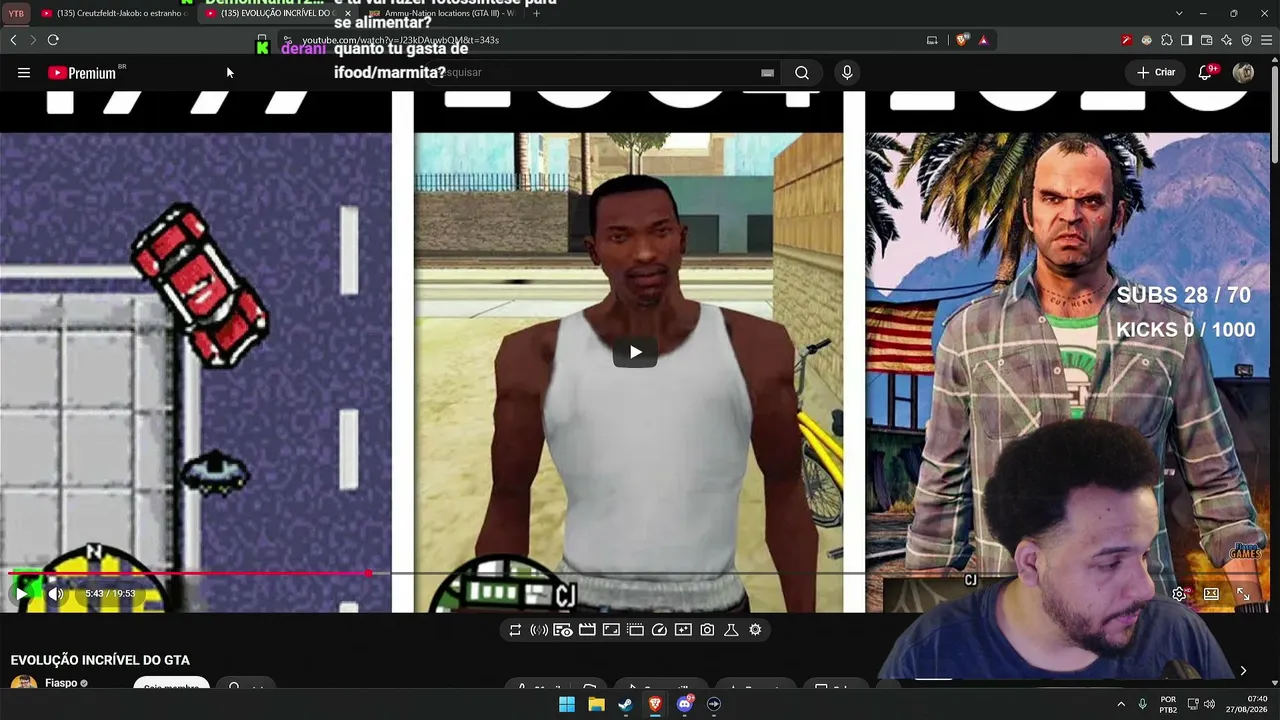Toggle theater mode on the player

click(x=1211, y=594)
